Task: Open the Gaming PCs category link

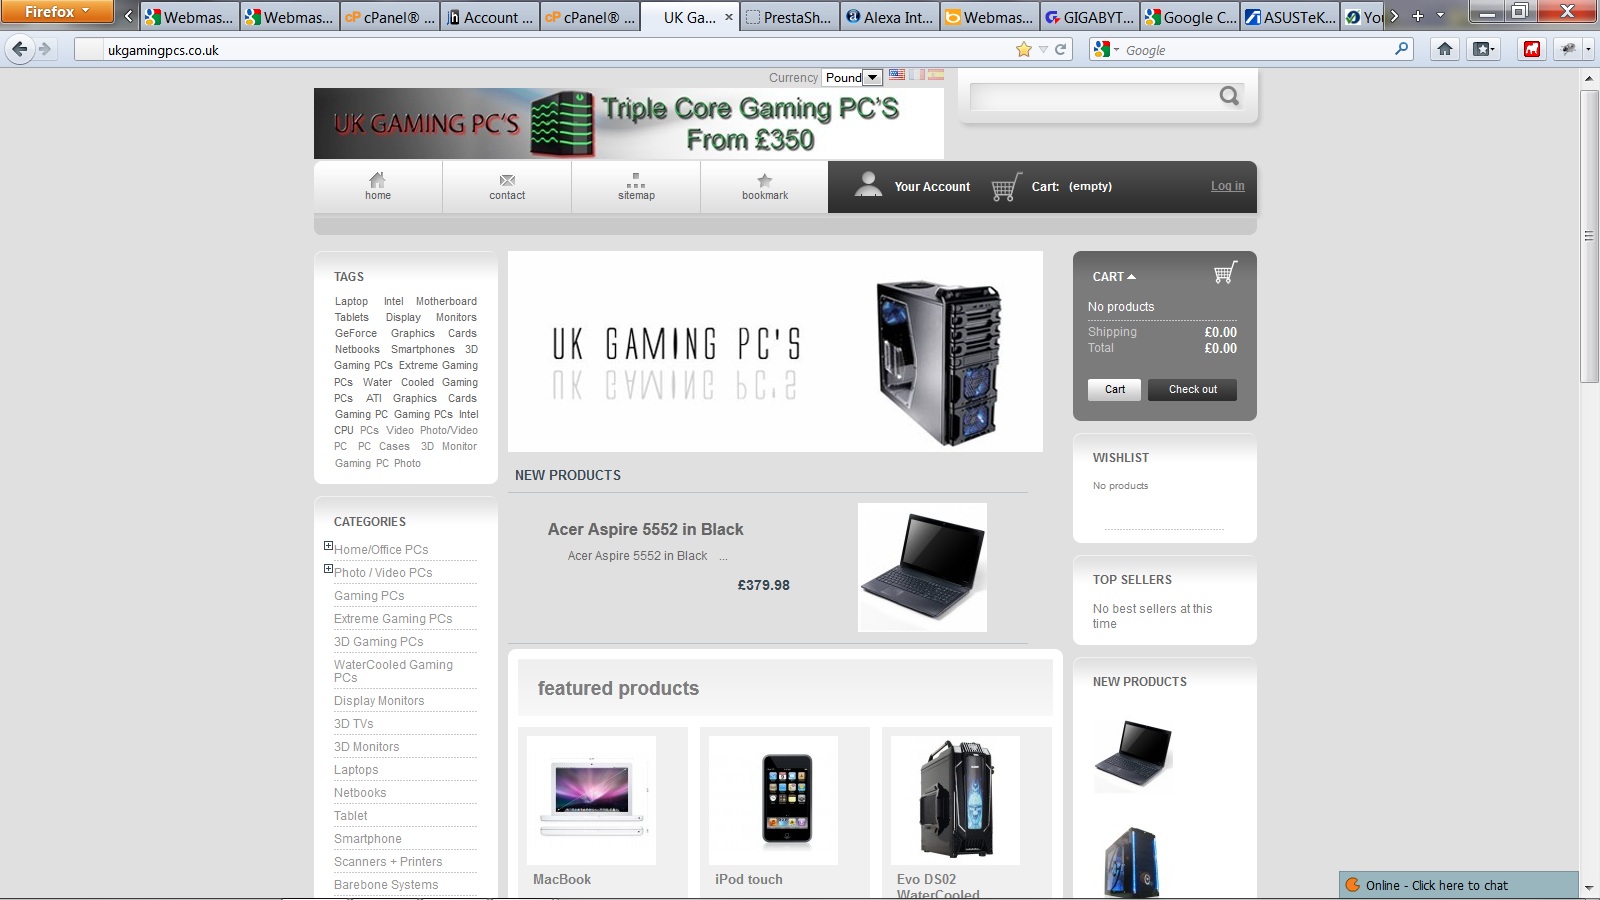Action: [x=369, y=596]
